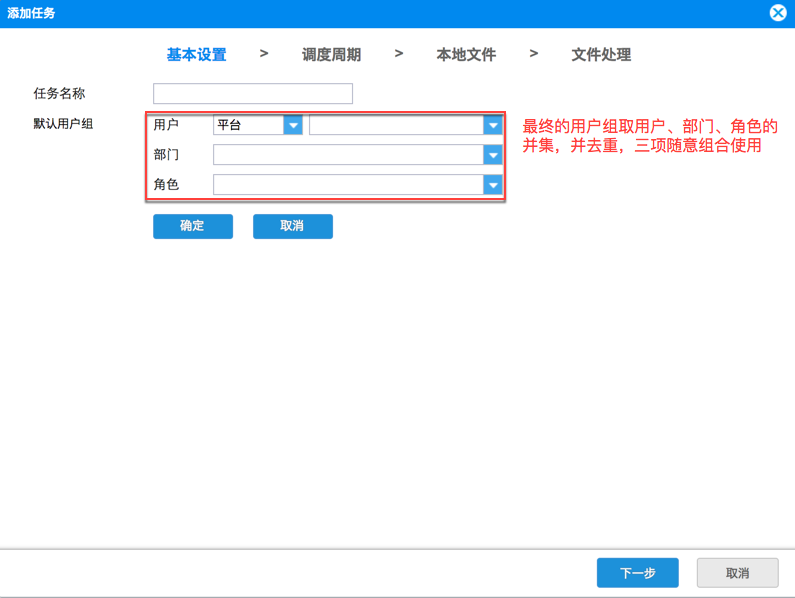Image resolution: width=795 pixels, height=598 pixels.
Task: Open the 本地文件 step tab
Action: point(466,54)
